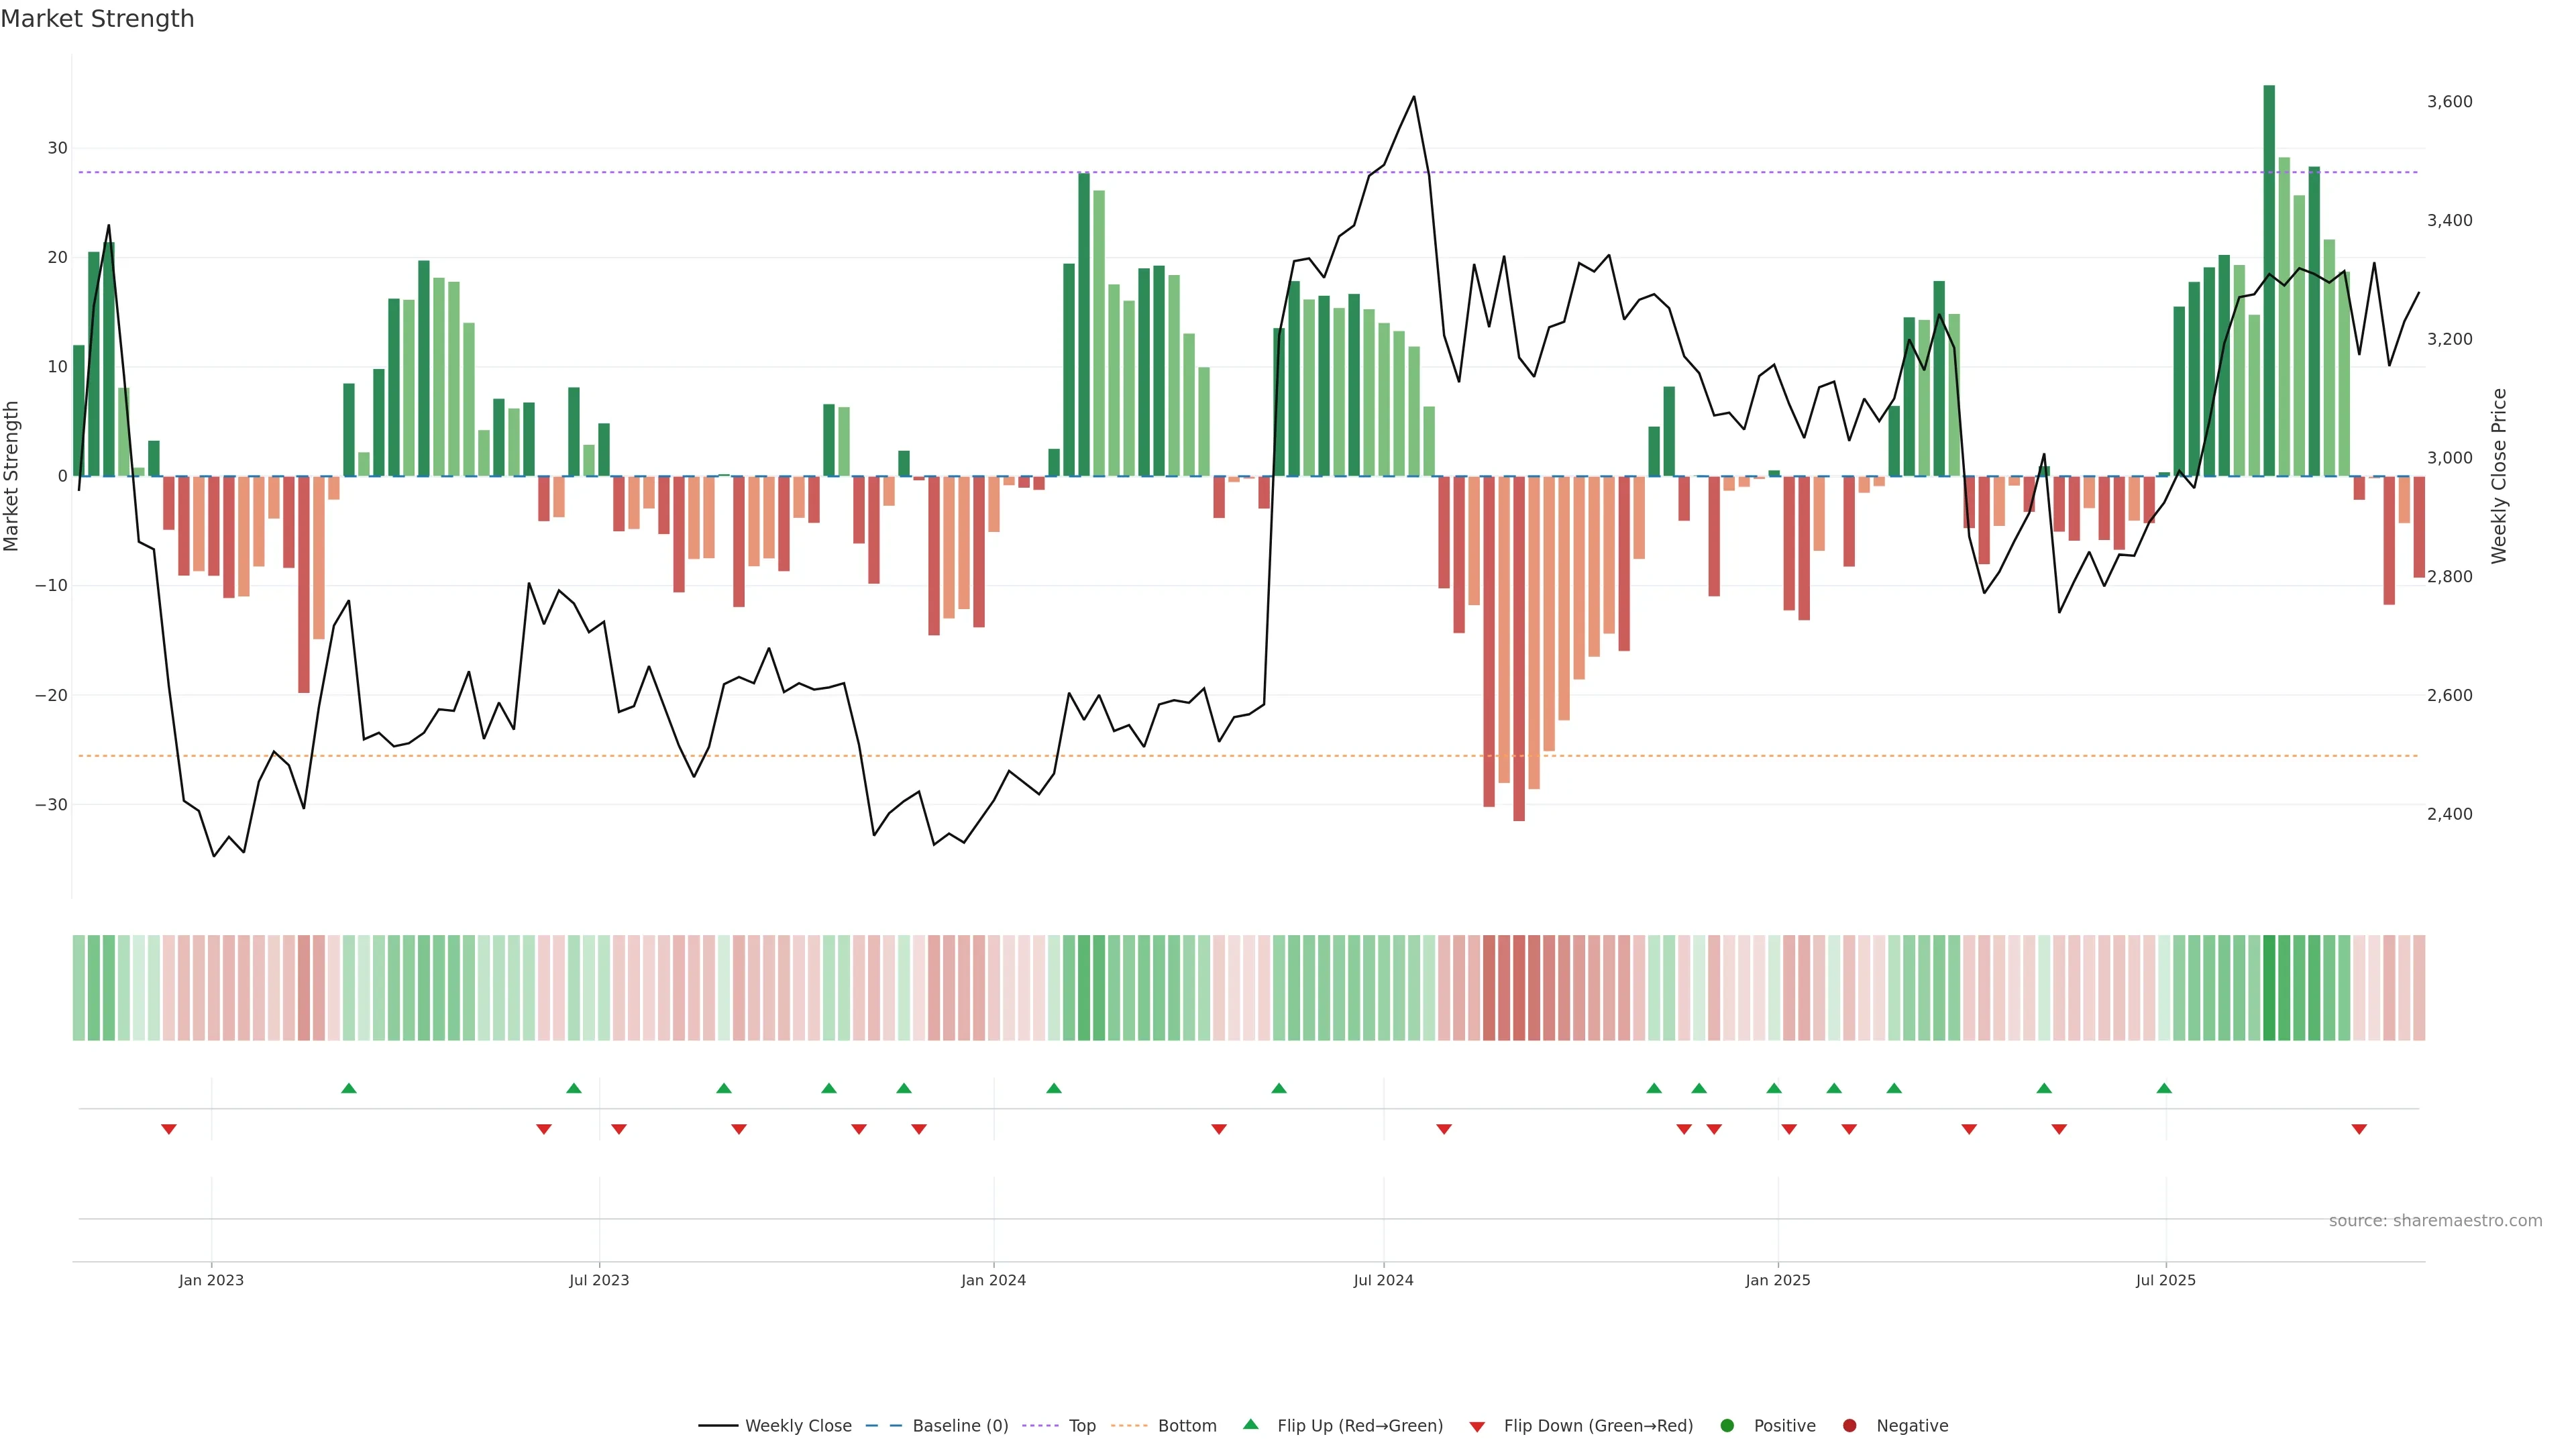Click the source sharemaestro.com text
2576x1449 pixels.
coord(2435,1221)
